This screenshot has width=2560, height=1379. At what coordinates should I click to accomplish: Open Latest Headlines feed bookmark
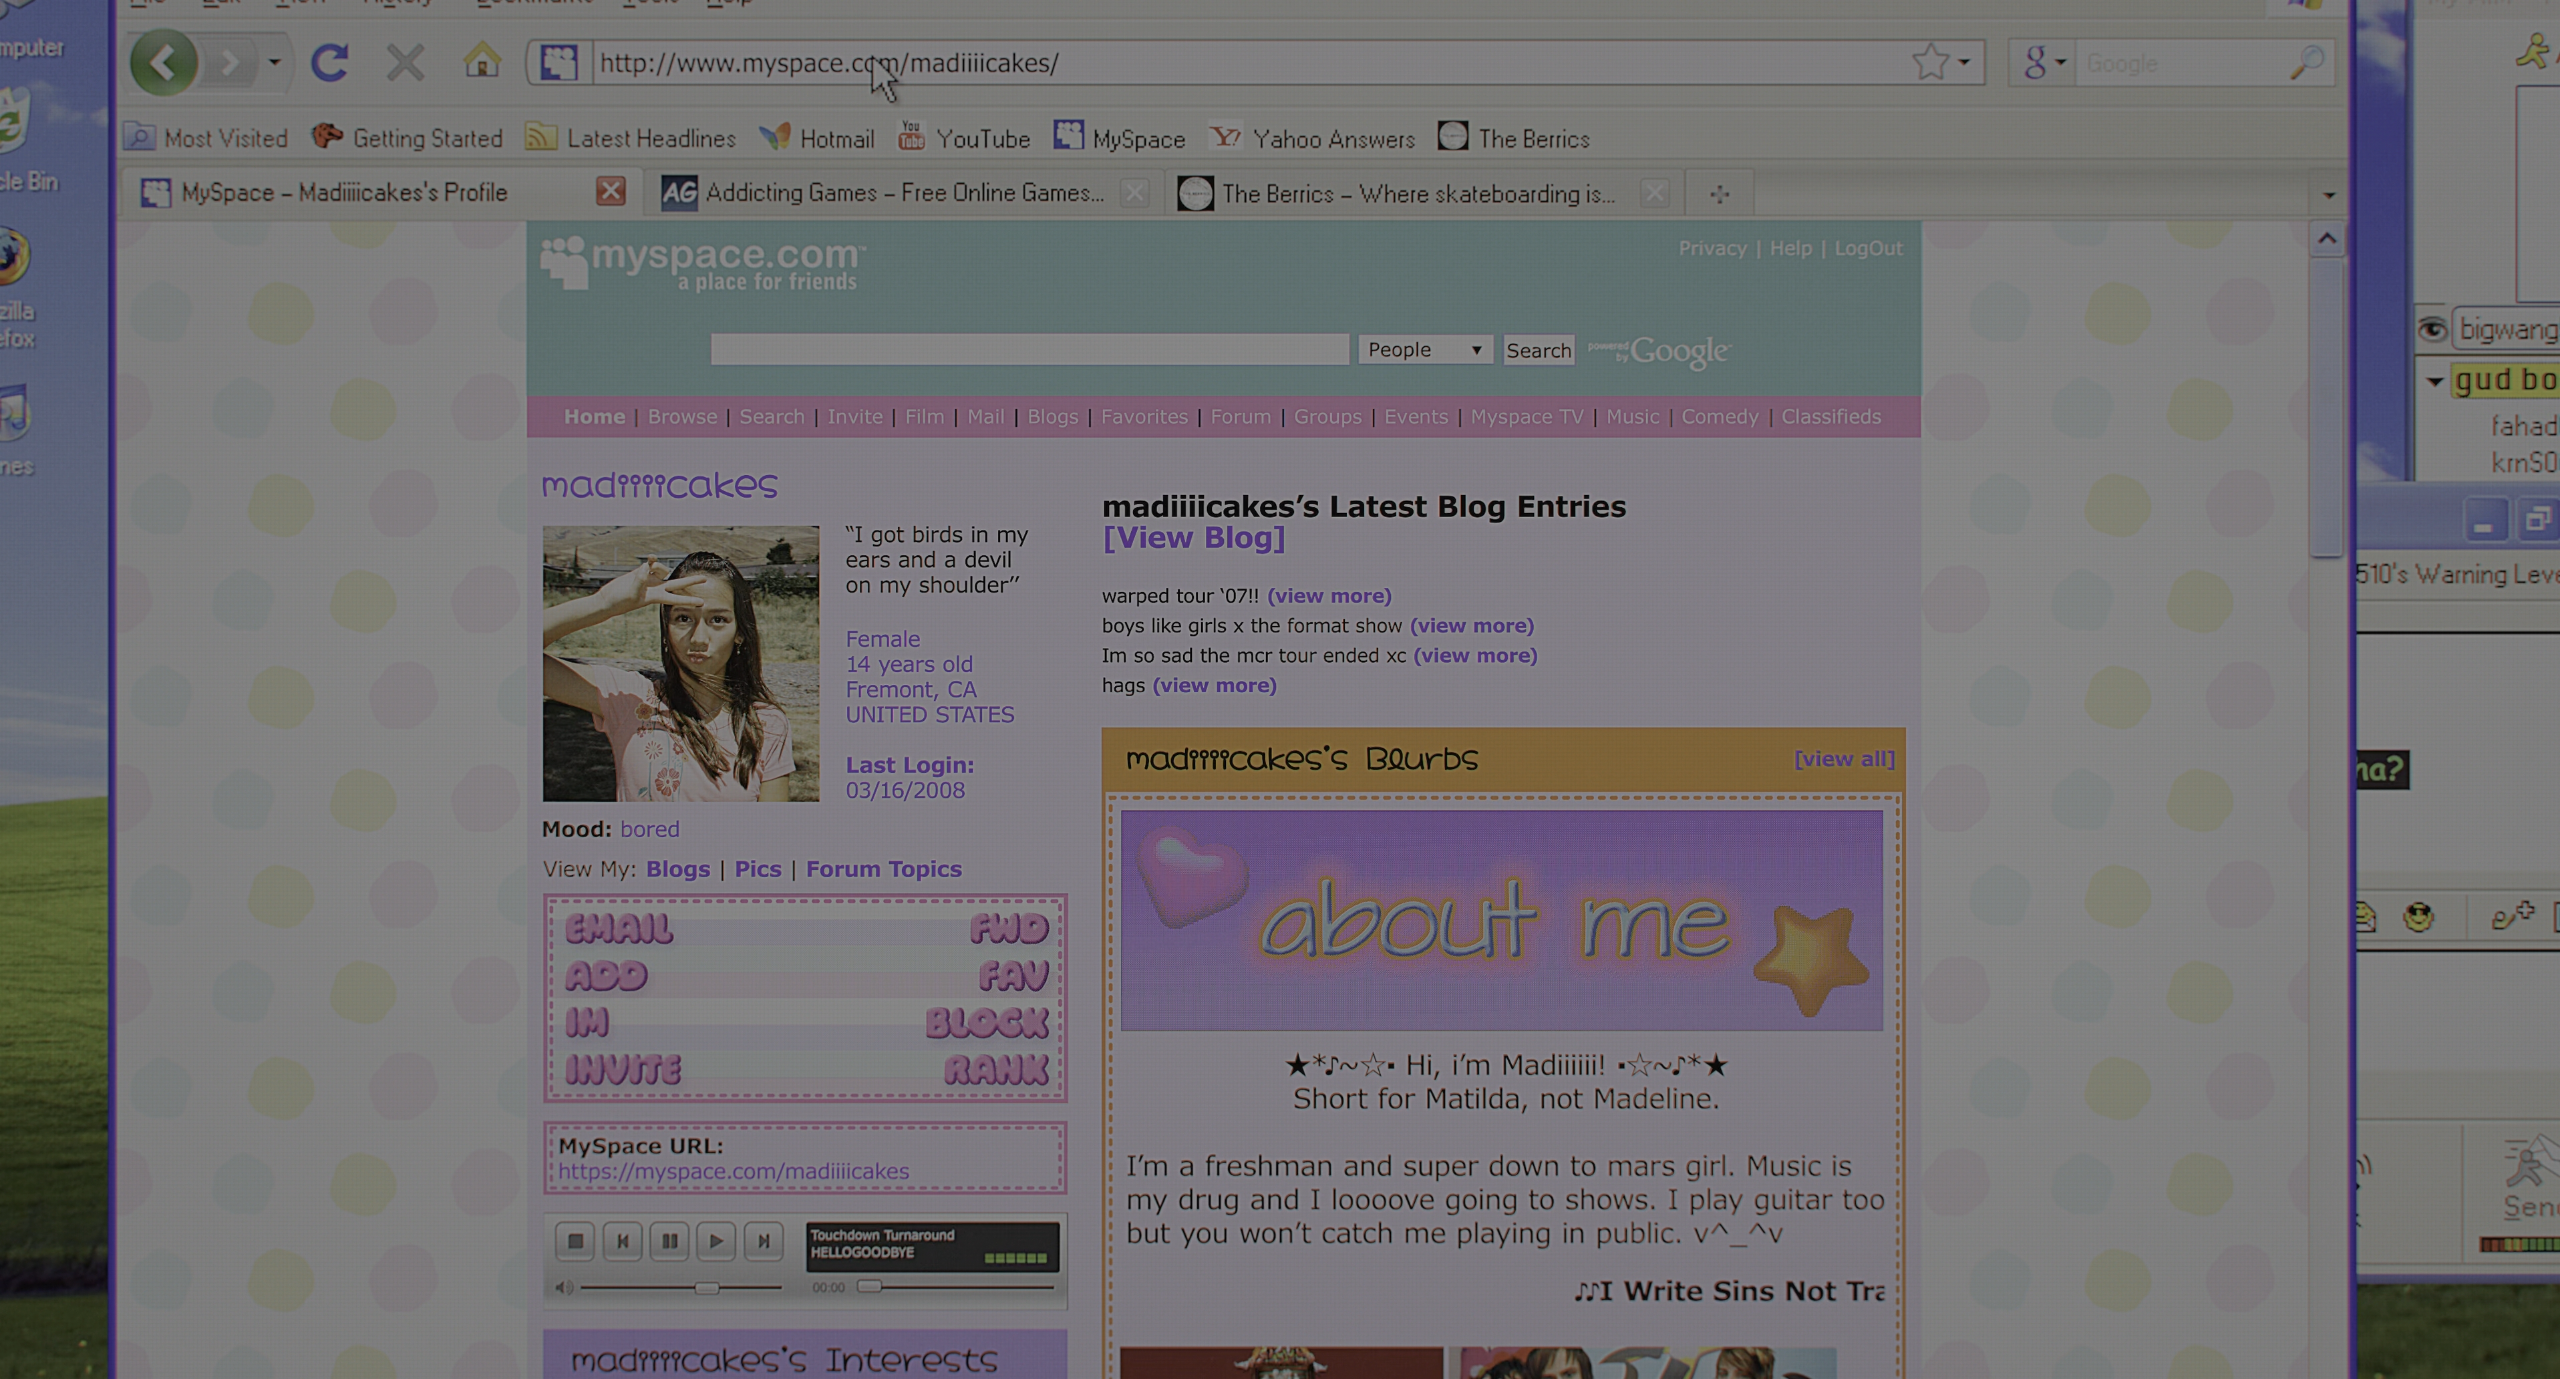[631, 138]
